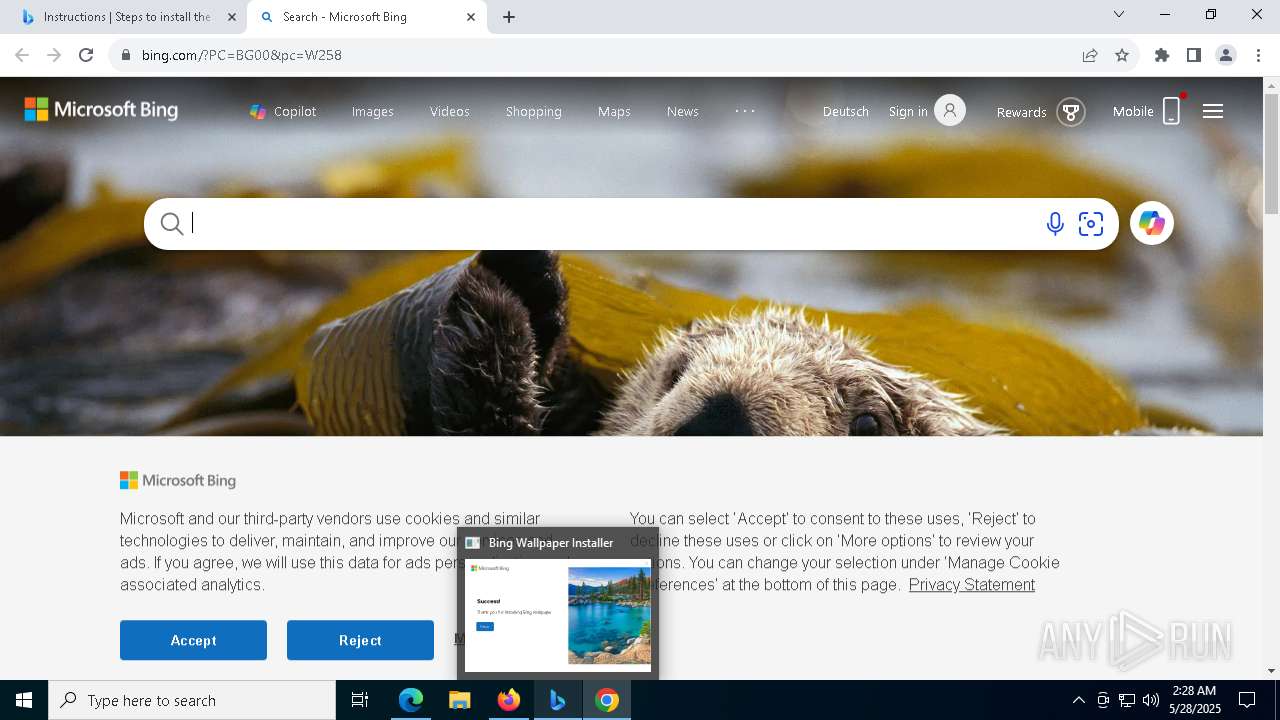Viewport: 1280px width, 720px height.
Task: Expand more Bing navigation options
Action: coord(746,111)
